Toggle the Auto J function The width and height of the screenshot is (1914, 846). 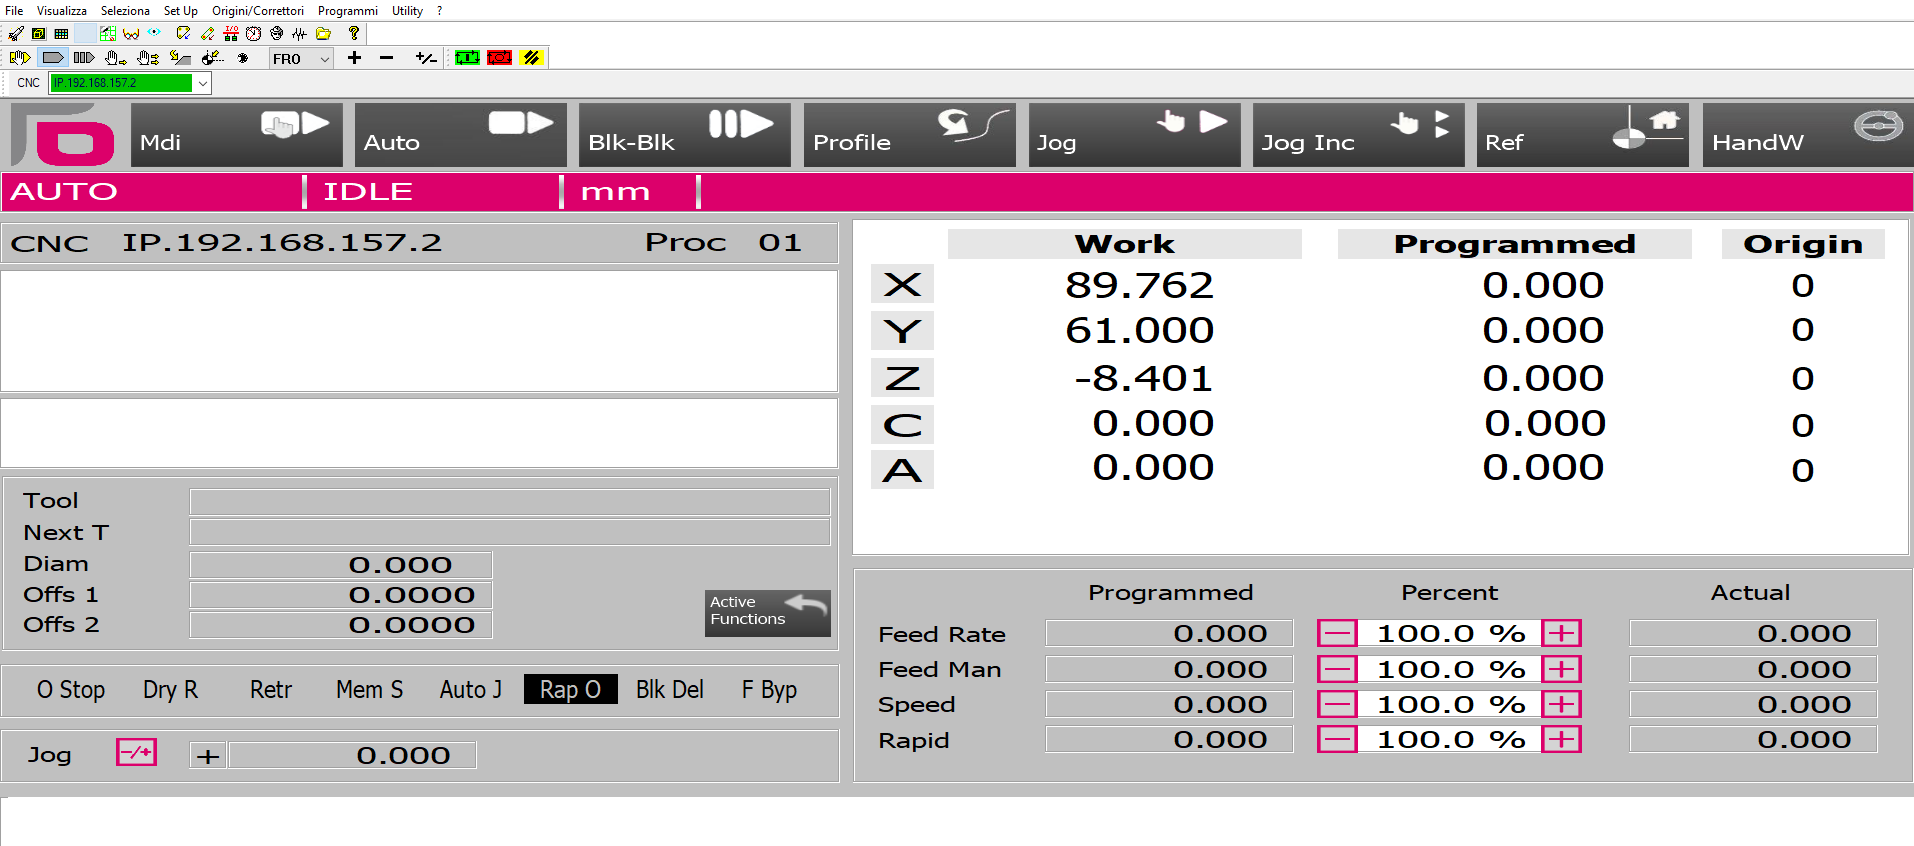(471, 690)
